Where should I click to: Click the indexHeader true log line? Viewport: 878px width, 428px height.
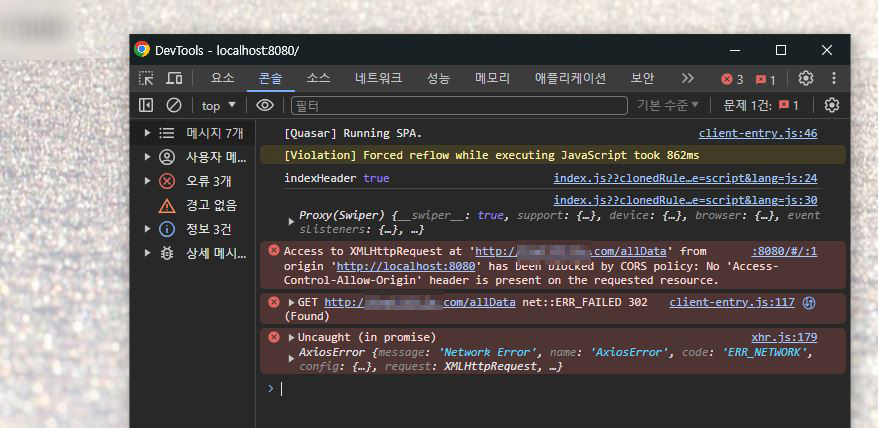[337, 178]
